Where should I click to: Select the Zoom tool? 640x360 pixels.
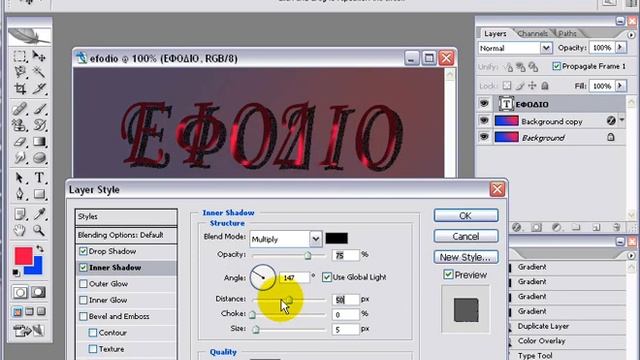[x=39, y=231]
